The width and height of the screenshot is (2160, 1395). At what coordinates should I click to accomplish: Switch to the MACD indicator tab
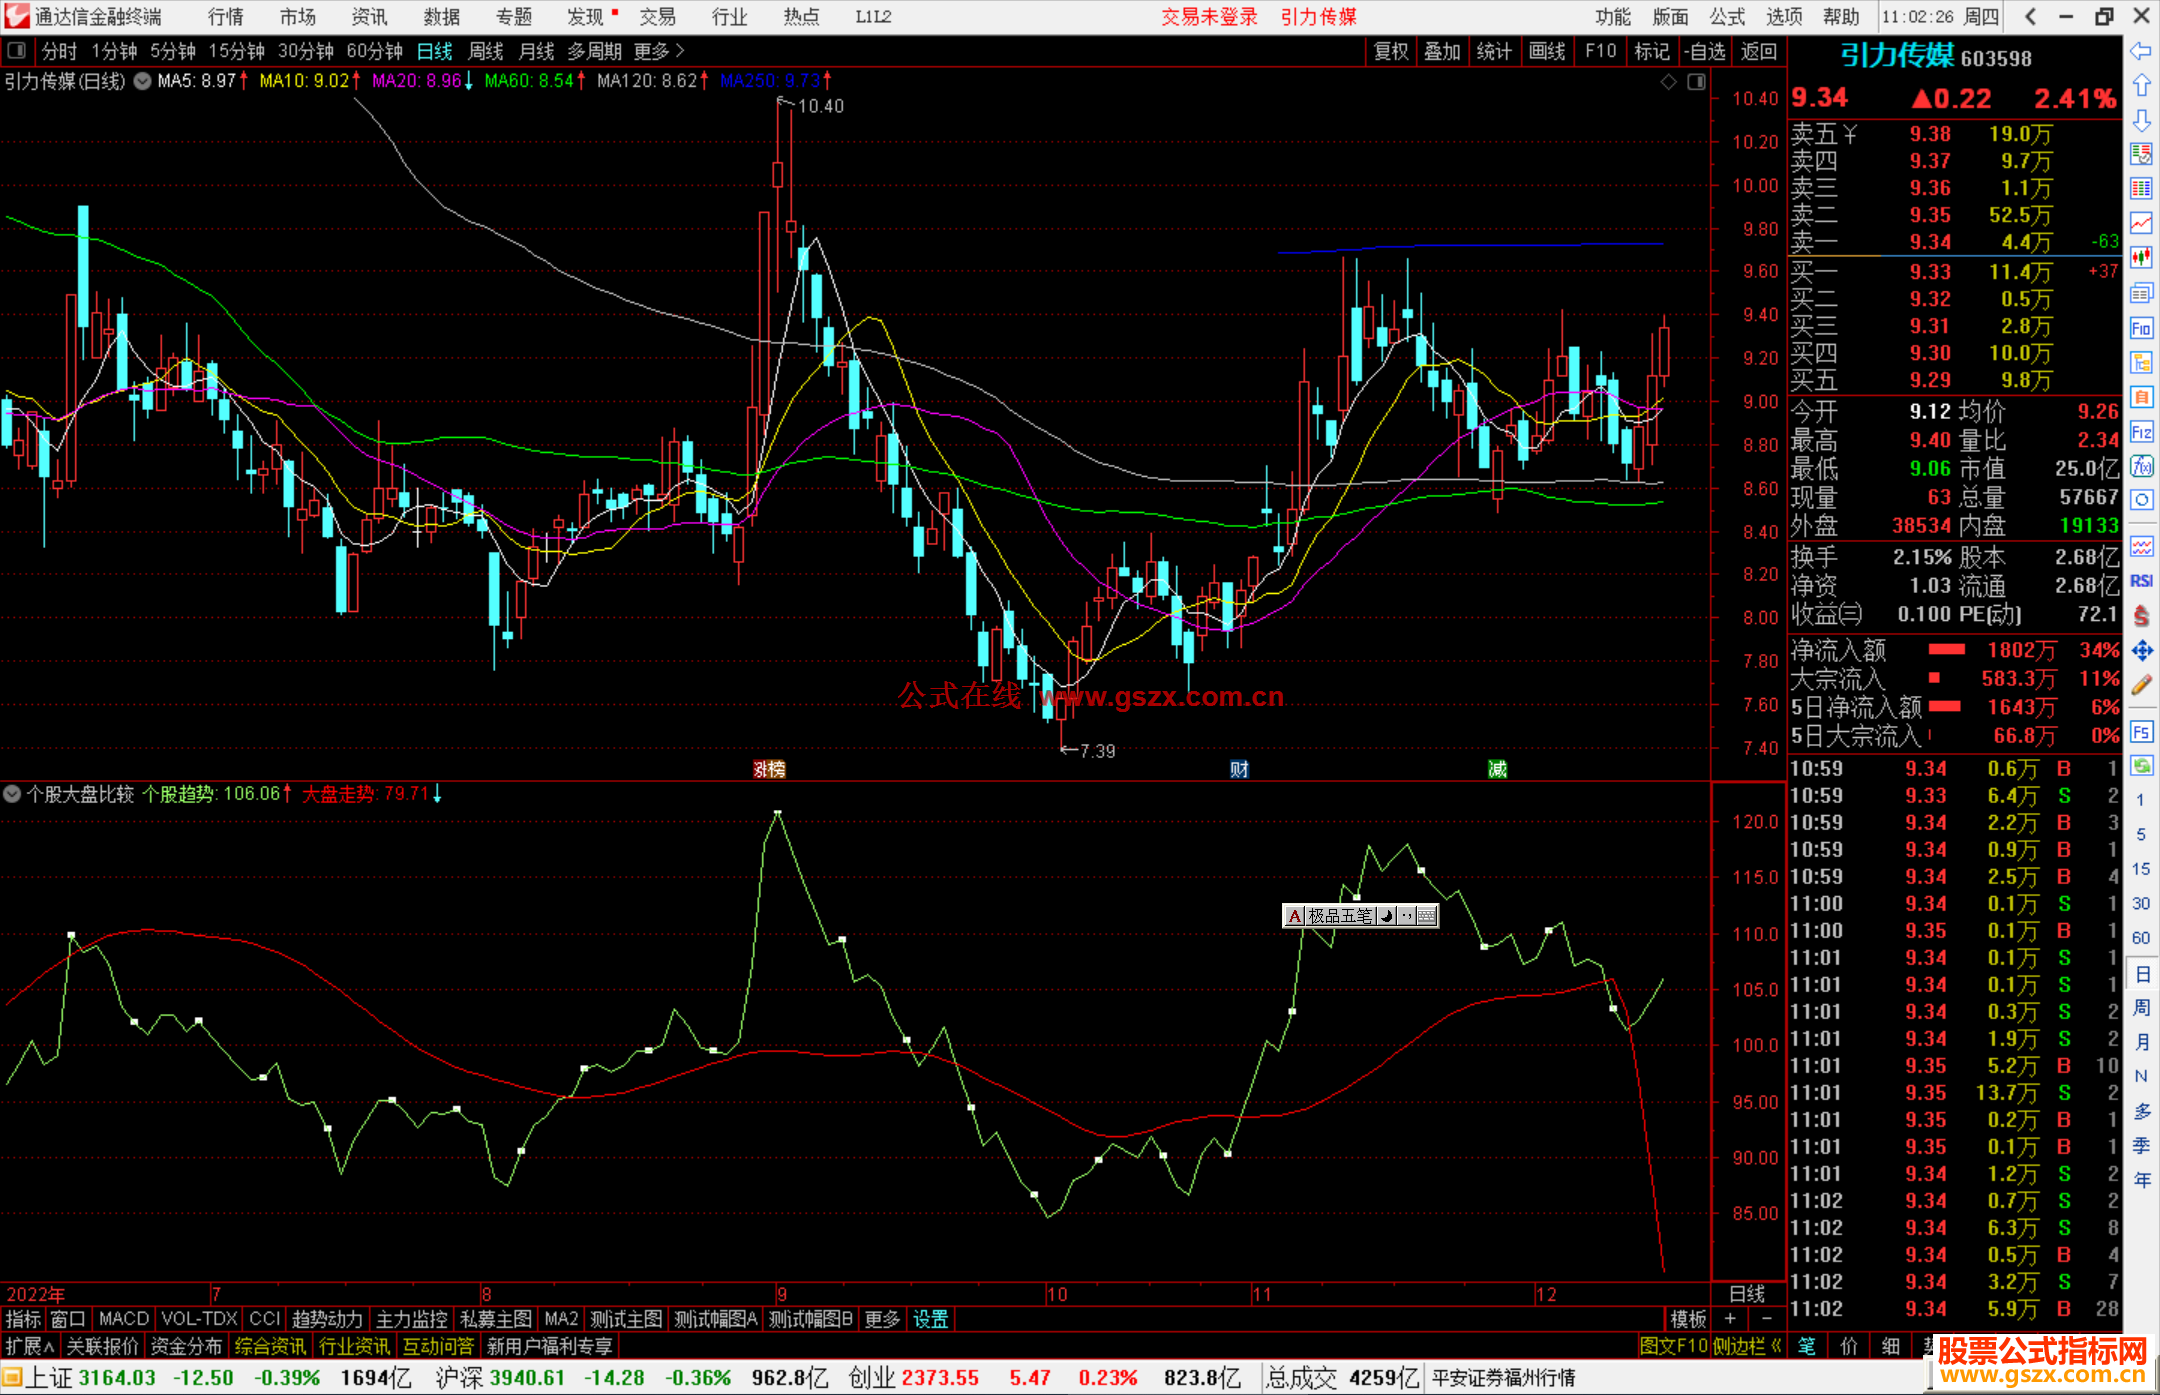(124, 1319)
